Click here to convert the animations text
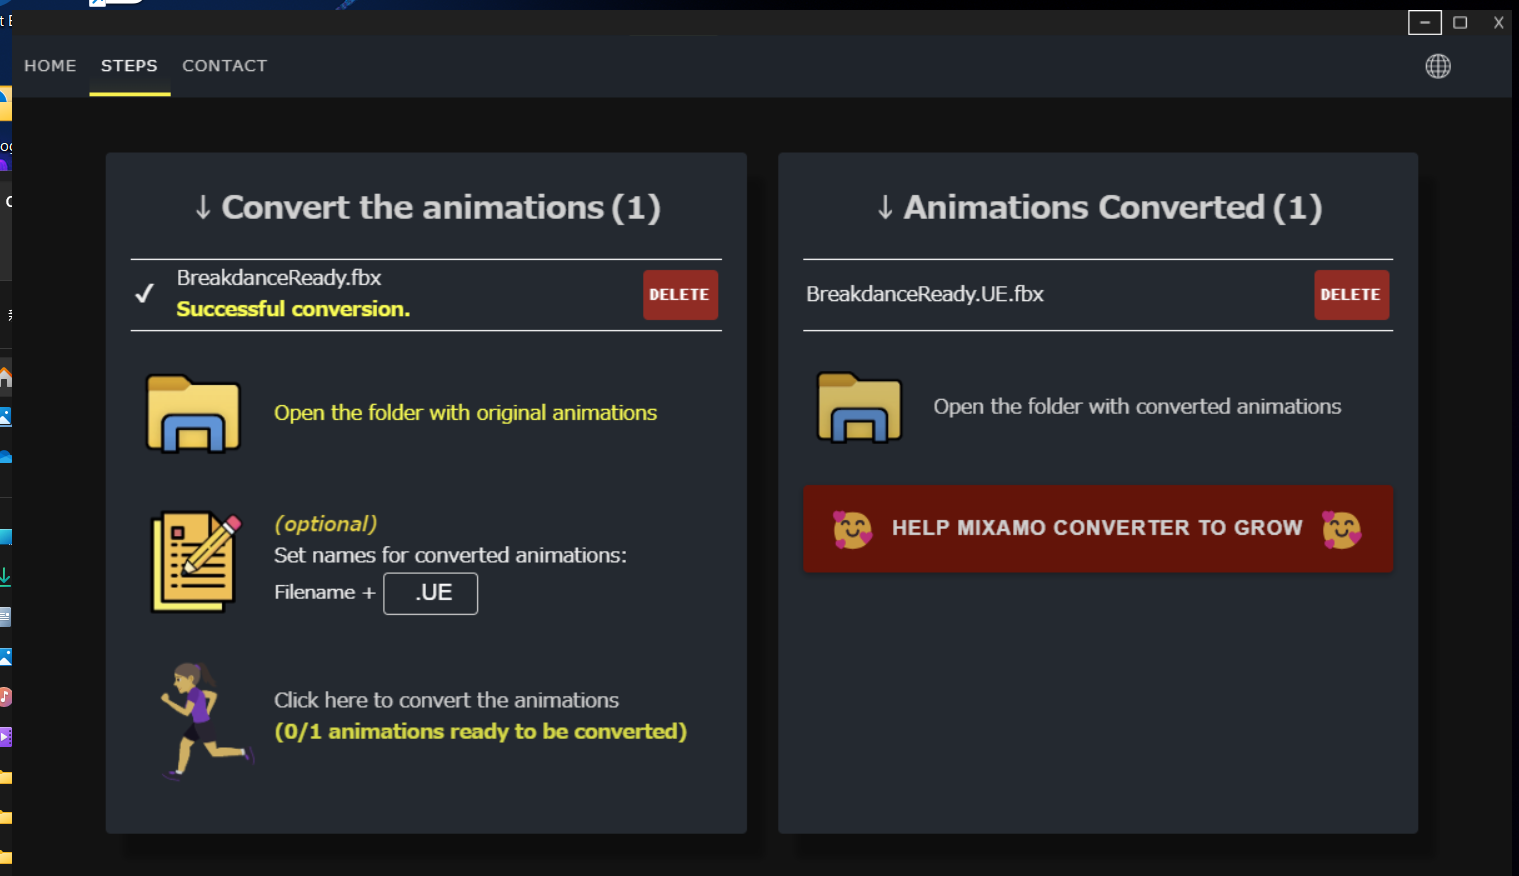Image resolution: width=1519 pixels, height=876 pixels. point(446,700)
